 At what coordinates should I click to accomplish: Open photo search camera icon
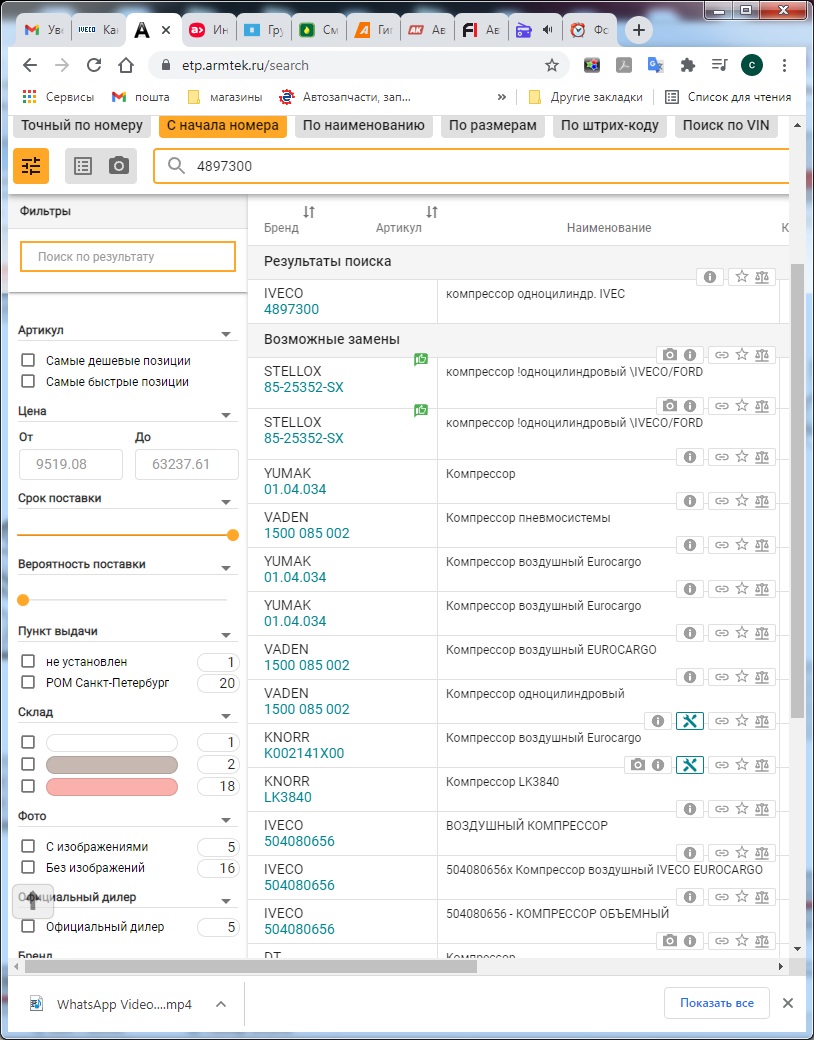(119, 166)
